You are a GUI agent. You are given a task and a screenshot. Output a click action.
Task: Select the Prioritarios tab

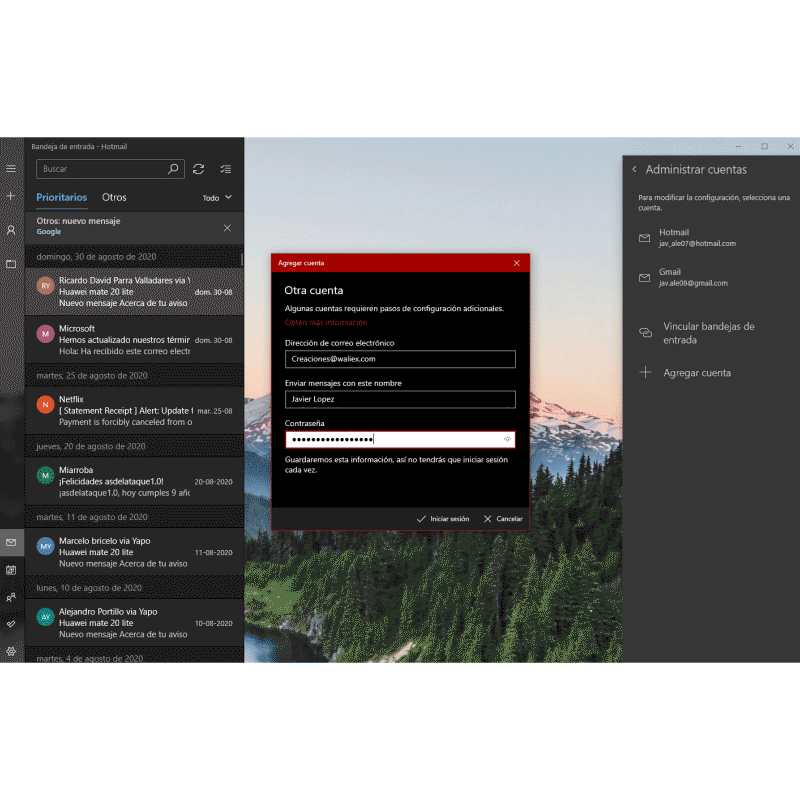[x=62, y=198]
